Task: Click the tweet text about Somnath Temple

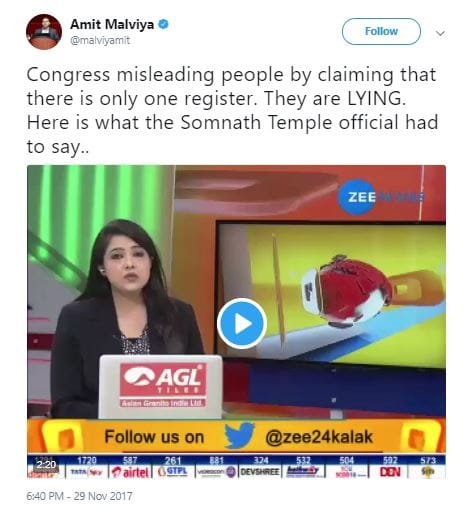Action: [232, 110]
